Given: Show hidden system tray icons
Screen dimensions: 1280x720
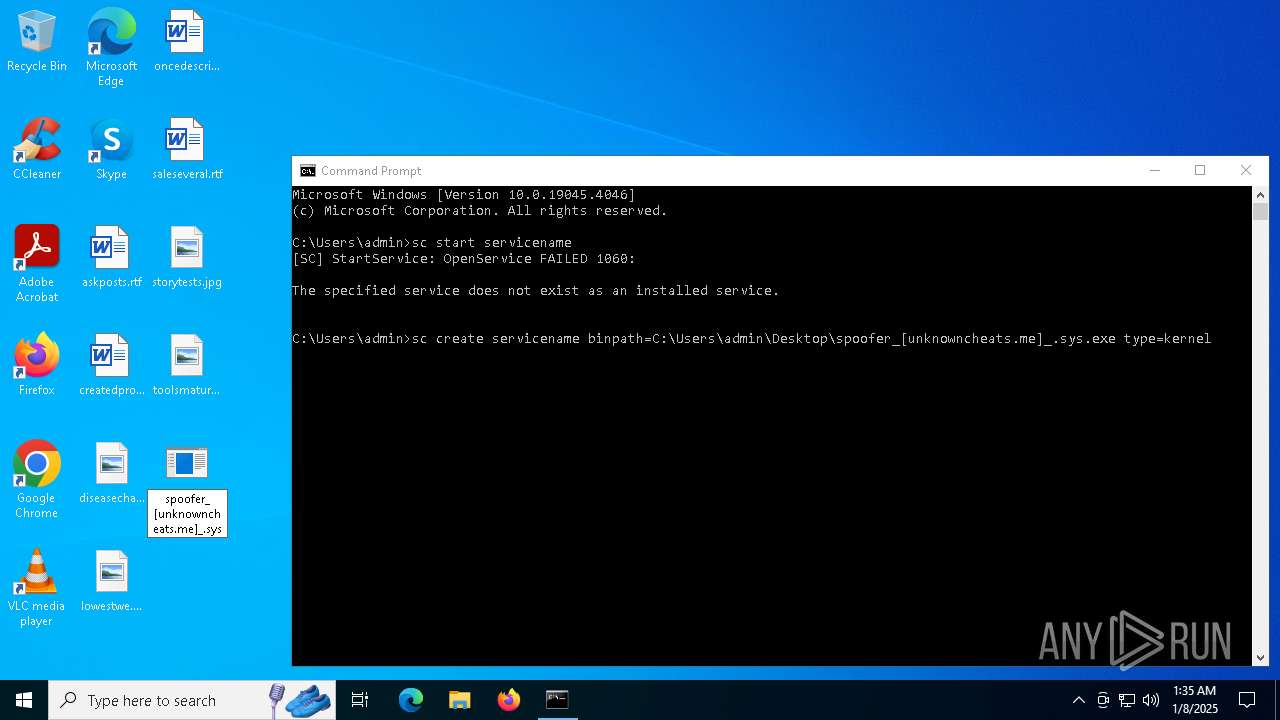Looking at the screenshot, I should tap(1078, 700).
